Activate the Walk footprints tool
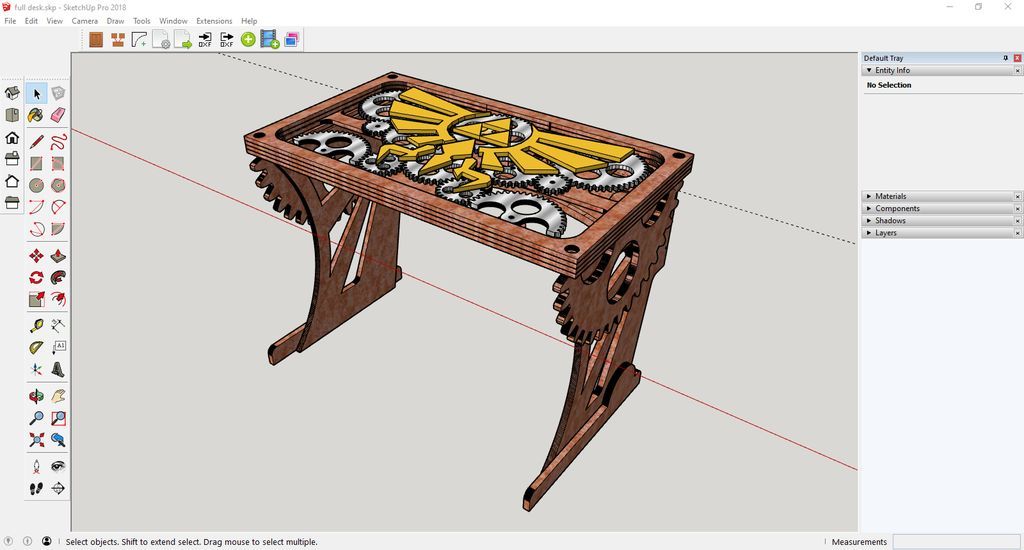 (x=37, y=488)
